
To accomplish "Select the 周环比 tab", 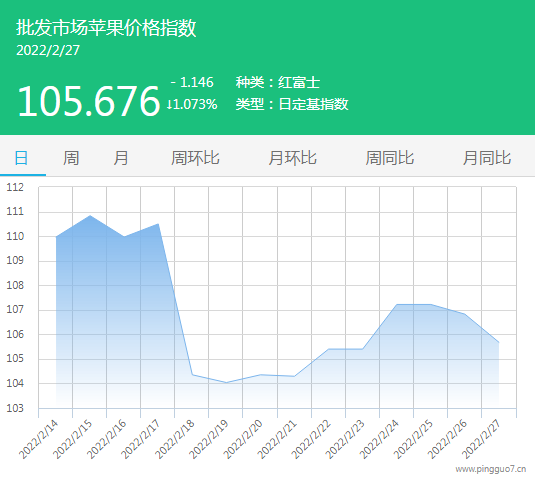I will coord(195,158).
